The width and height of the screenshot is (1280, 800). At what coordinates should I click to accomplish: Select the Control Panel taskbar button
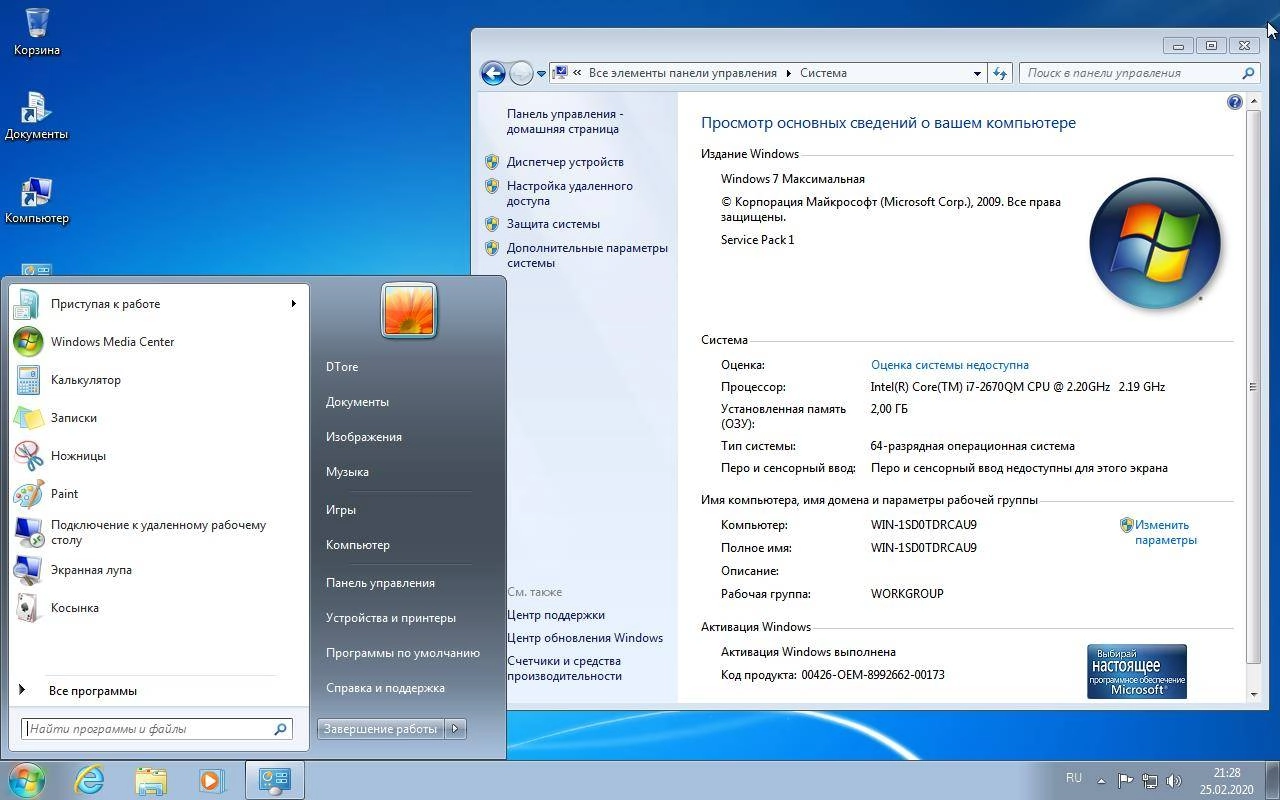[x=274, y=780]
